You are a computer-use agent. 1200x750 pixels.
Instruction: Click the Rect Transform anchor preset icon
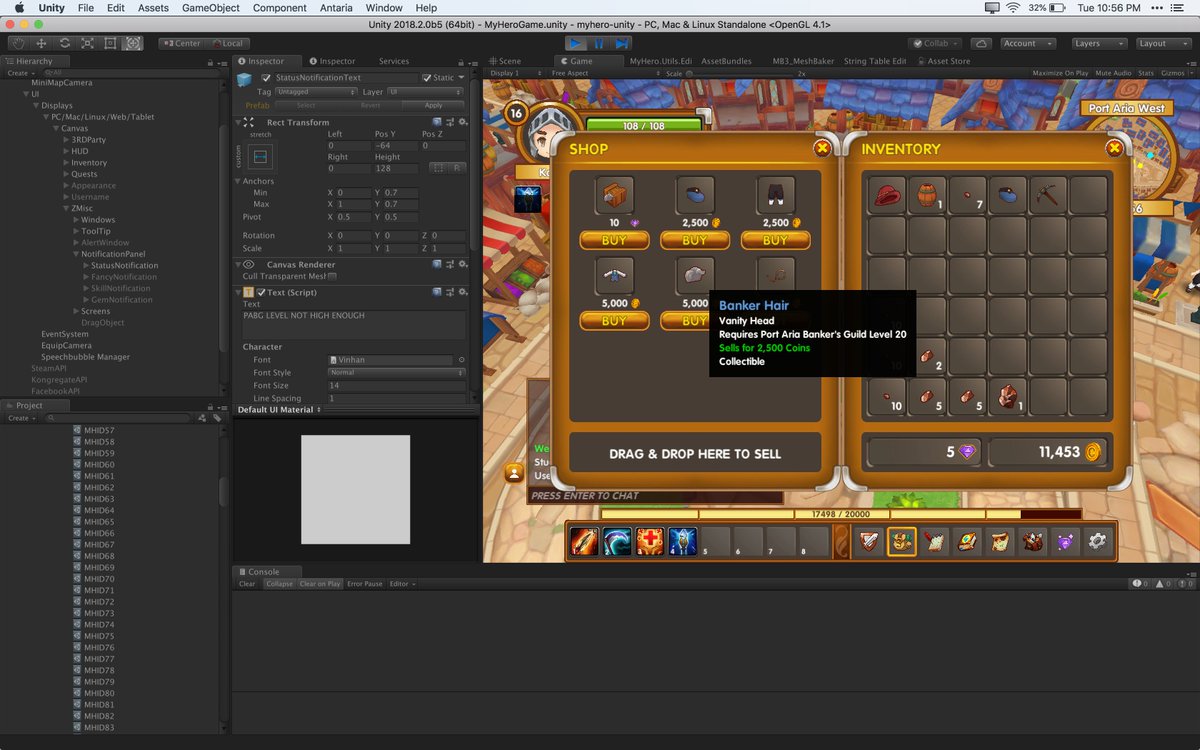(x=260, y=157)
